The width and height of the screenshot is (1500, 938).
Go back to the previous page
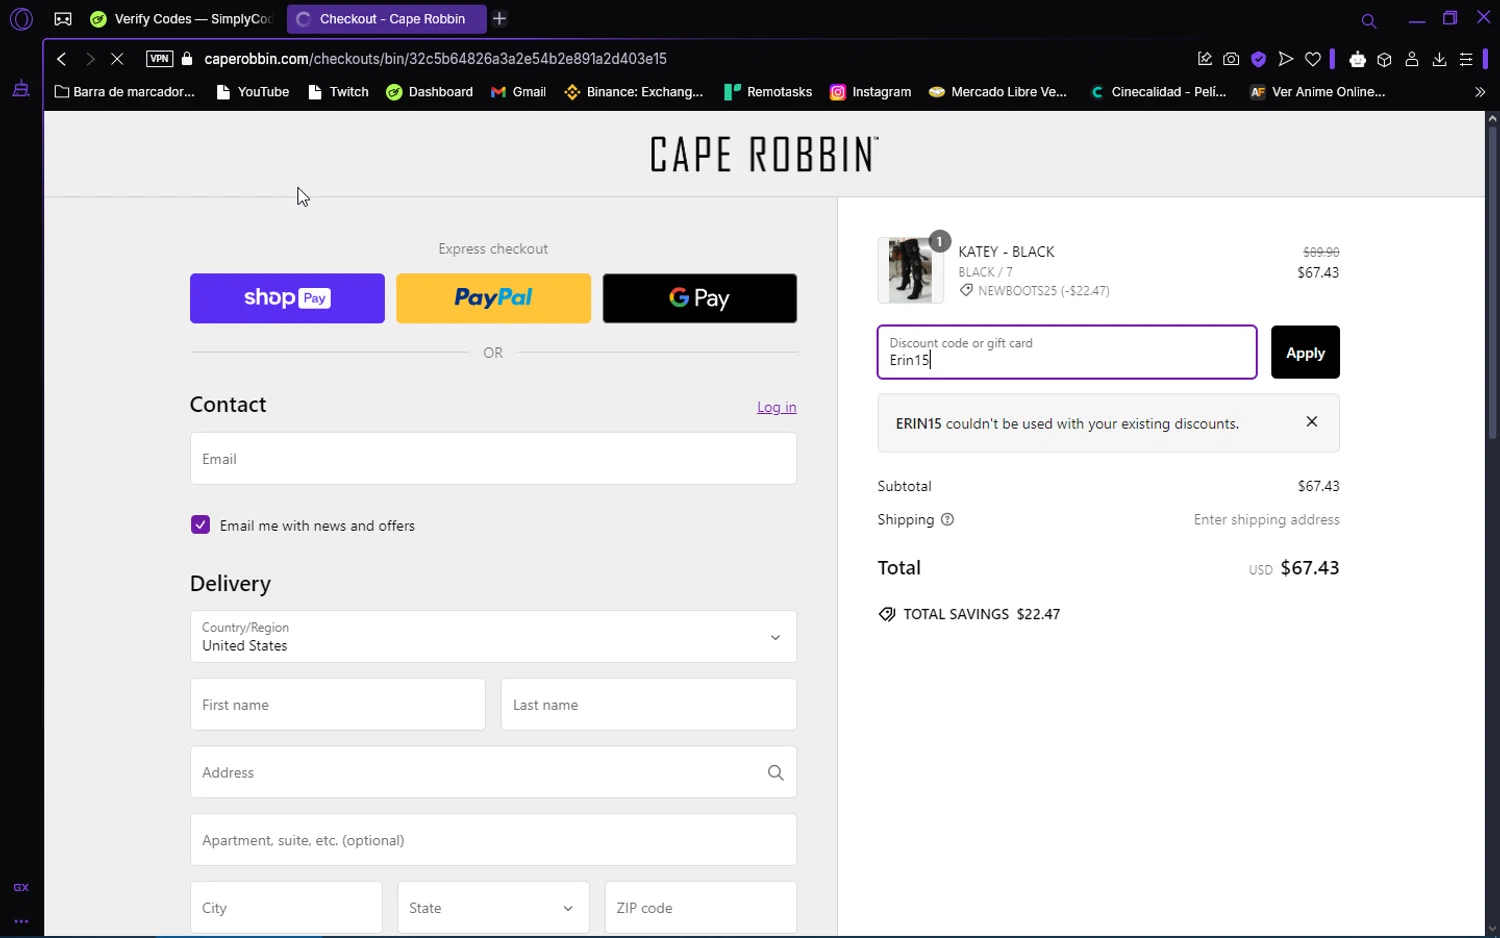(x=62, y=59)
